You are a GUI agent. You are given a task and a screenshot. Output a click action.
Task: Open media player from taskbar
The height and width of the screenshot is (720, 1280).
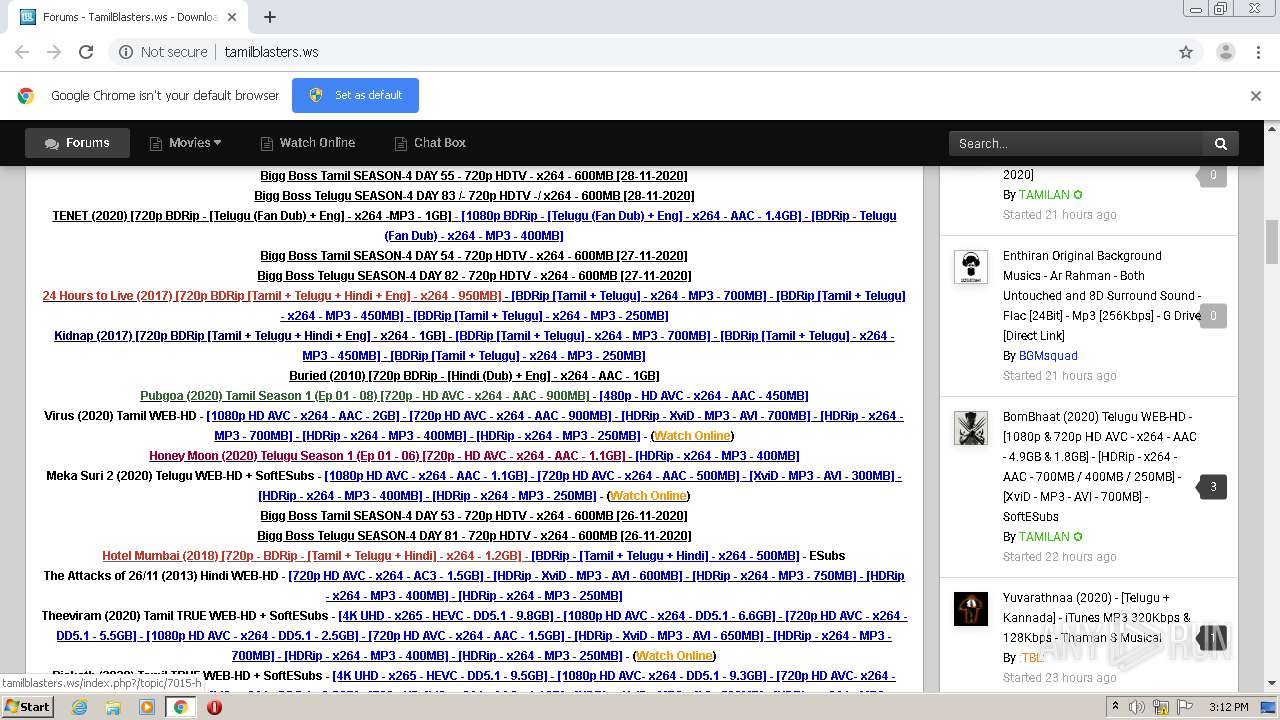147,707
